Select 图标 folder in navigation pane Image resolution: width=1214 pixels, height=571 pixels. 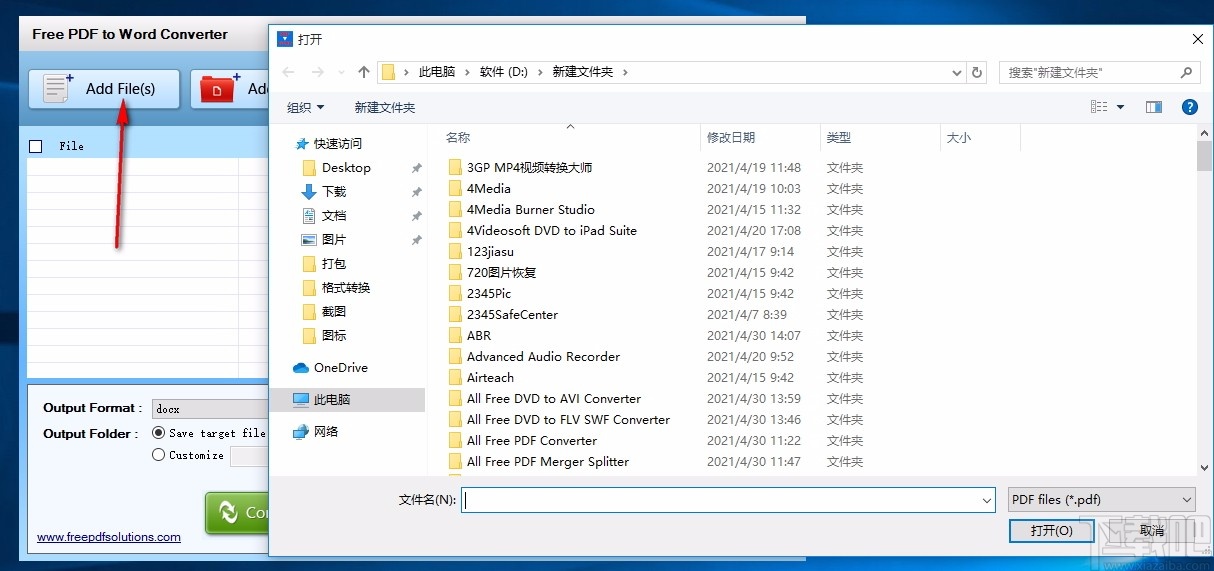click(x=334, y=336)
